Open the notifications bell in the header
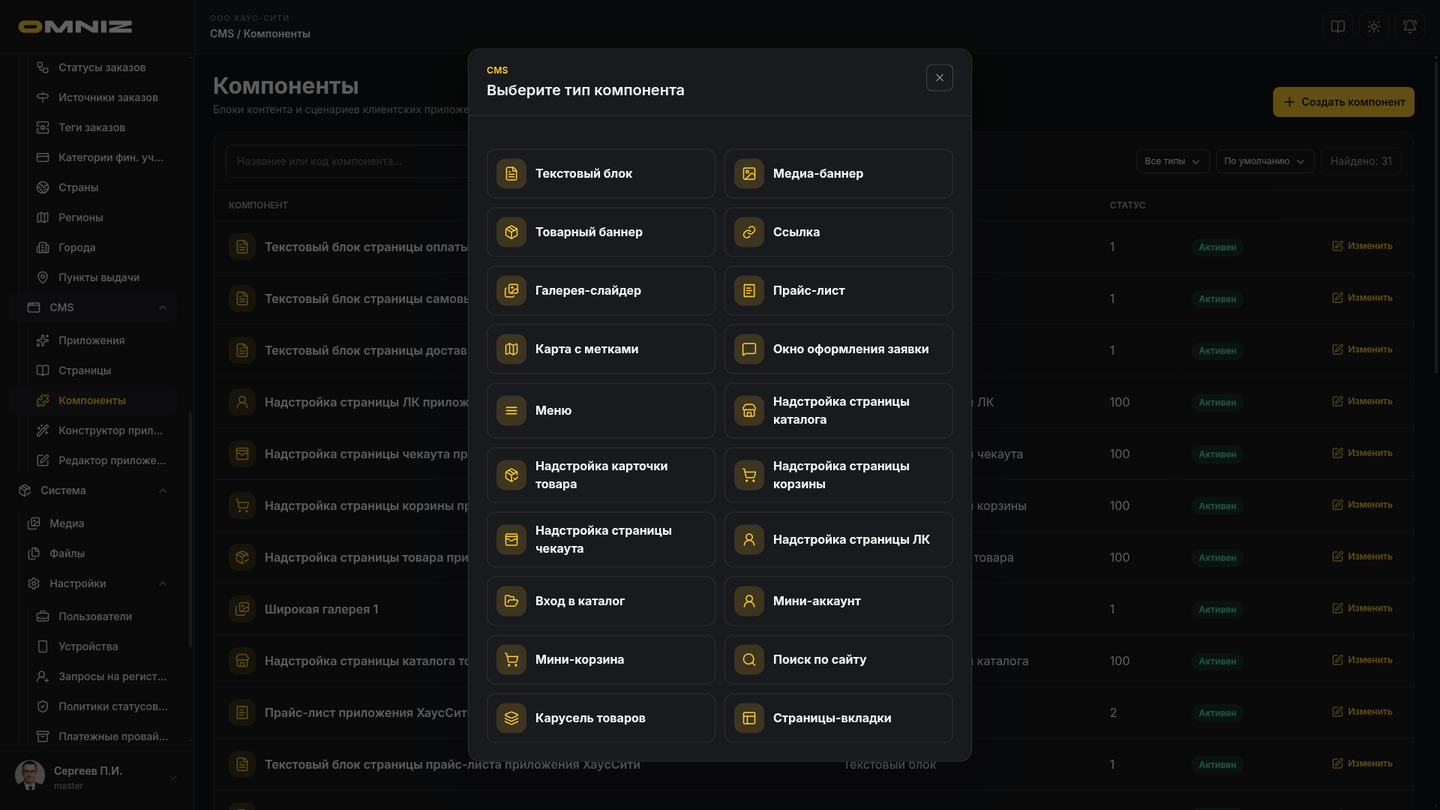 pyautogui.click(x=1410, y=27)
